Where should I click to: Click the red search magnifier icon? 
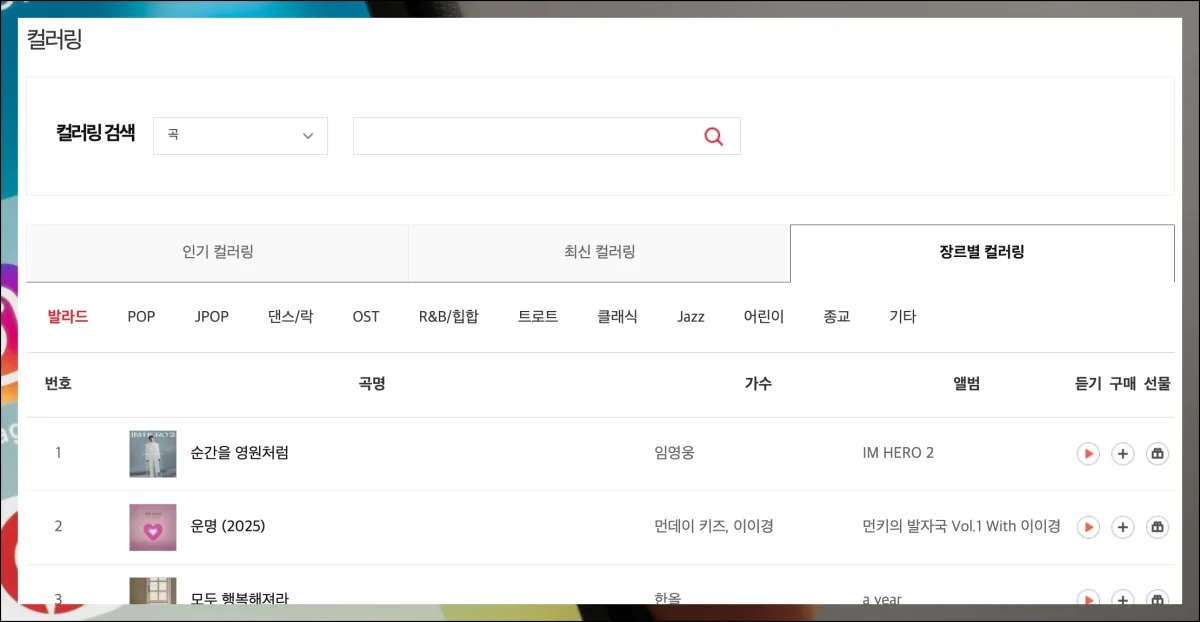click(713, 137)
